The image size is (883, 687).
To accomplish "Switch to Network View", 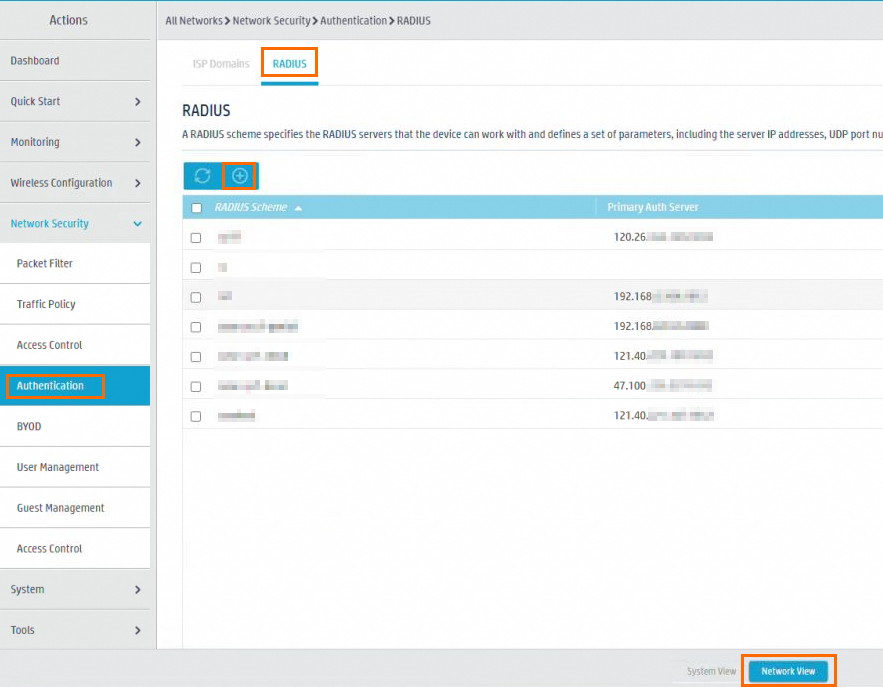I will pyautogui.click(x=788, y=671).
